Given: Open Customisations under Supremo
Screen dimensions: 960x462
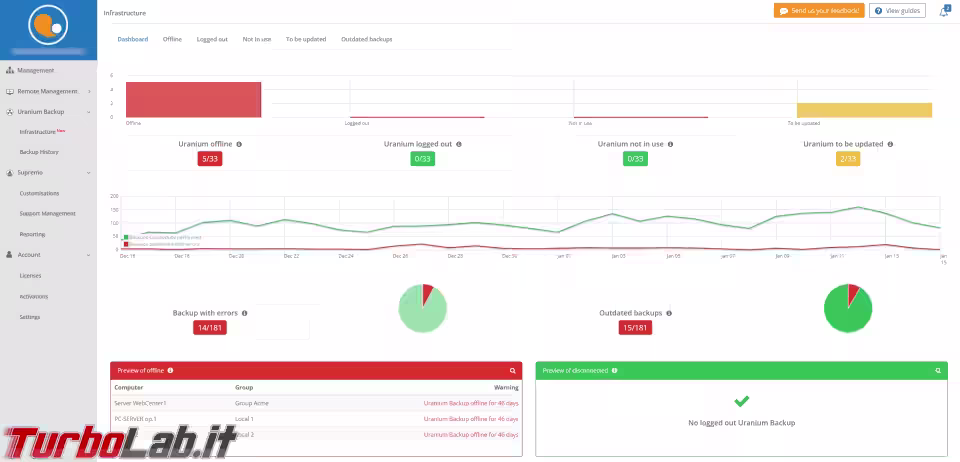Looking at the screenshot, I should click(39, 193).
